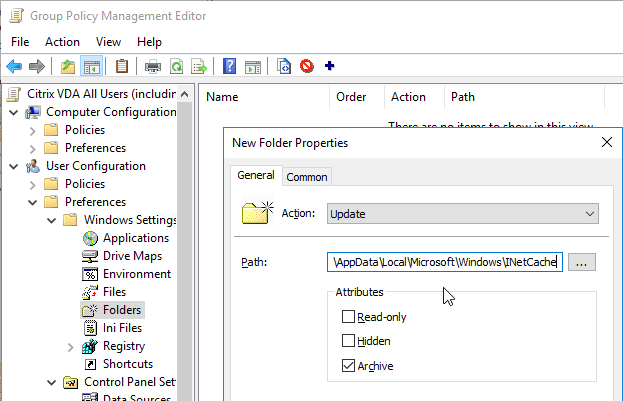This screenshot has height=401, width=623.
Task: Click the tree pane scroll up arrow
Action: 184,95
